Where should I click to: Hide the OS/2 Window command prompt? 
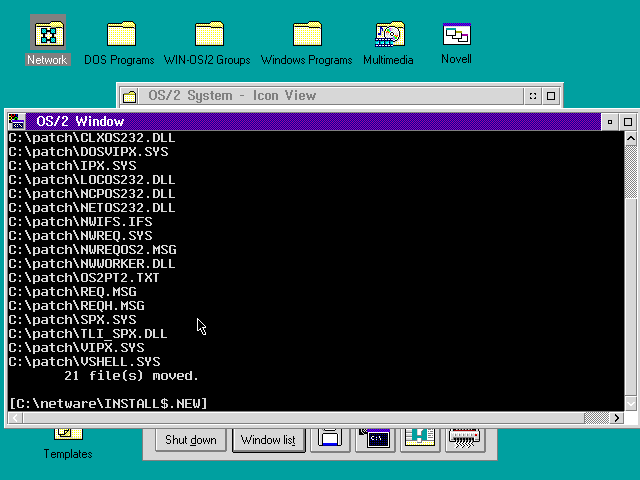[610, 122]
